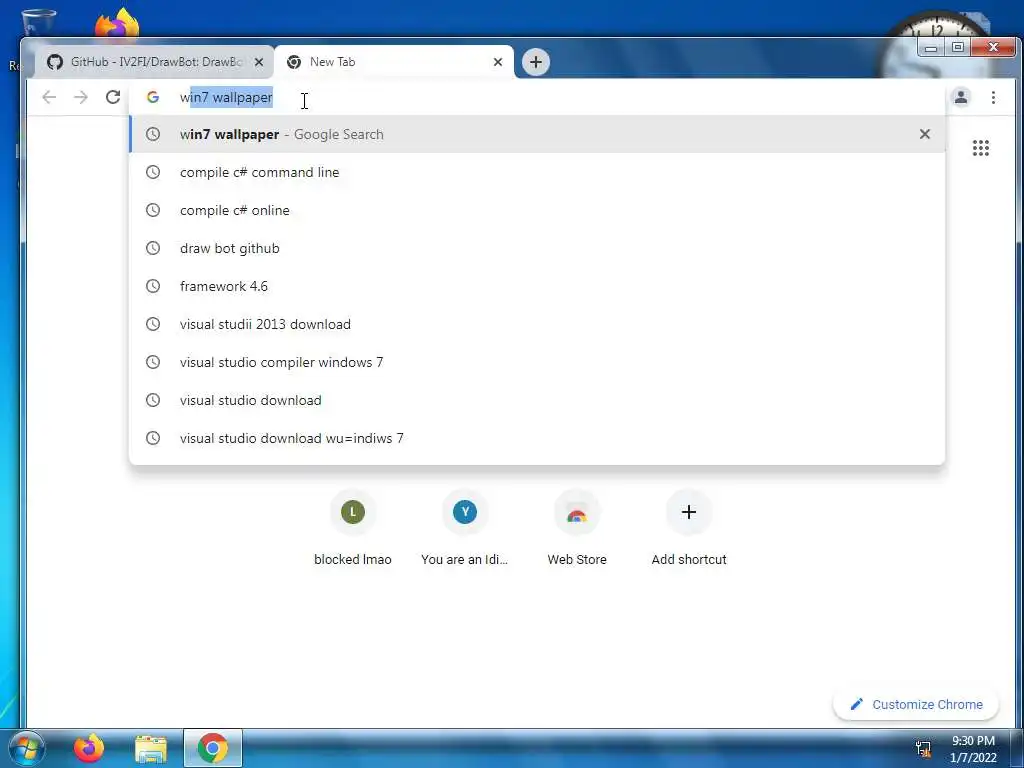Open the Chrome profile avatar menu
Viewport: 1024px width, 768px height.
pos(961,97)
